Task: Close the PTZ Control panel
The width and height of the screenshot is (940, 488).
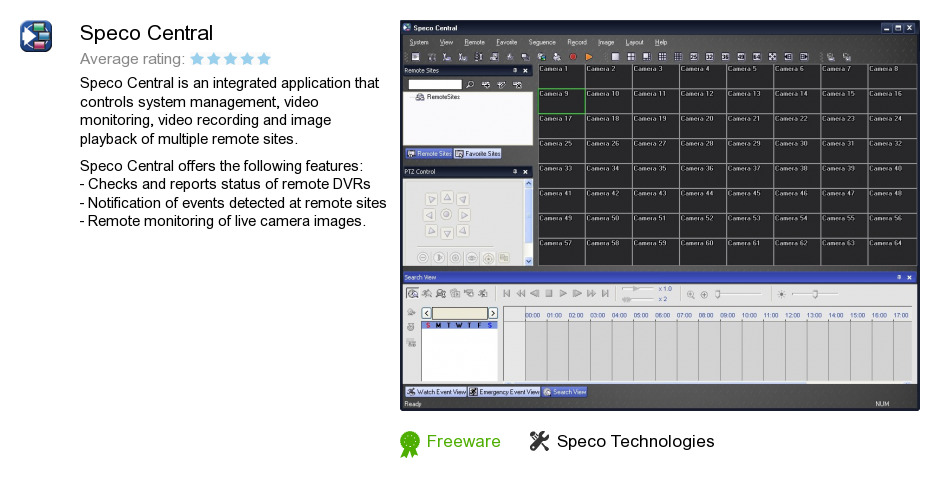Action: pyautogui.click(x=526, y=171)
